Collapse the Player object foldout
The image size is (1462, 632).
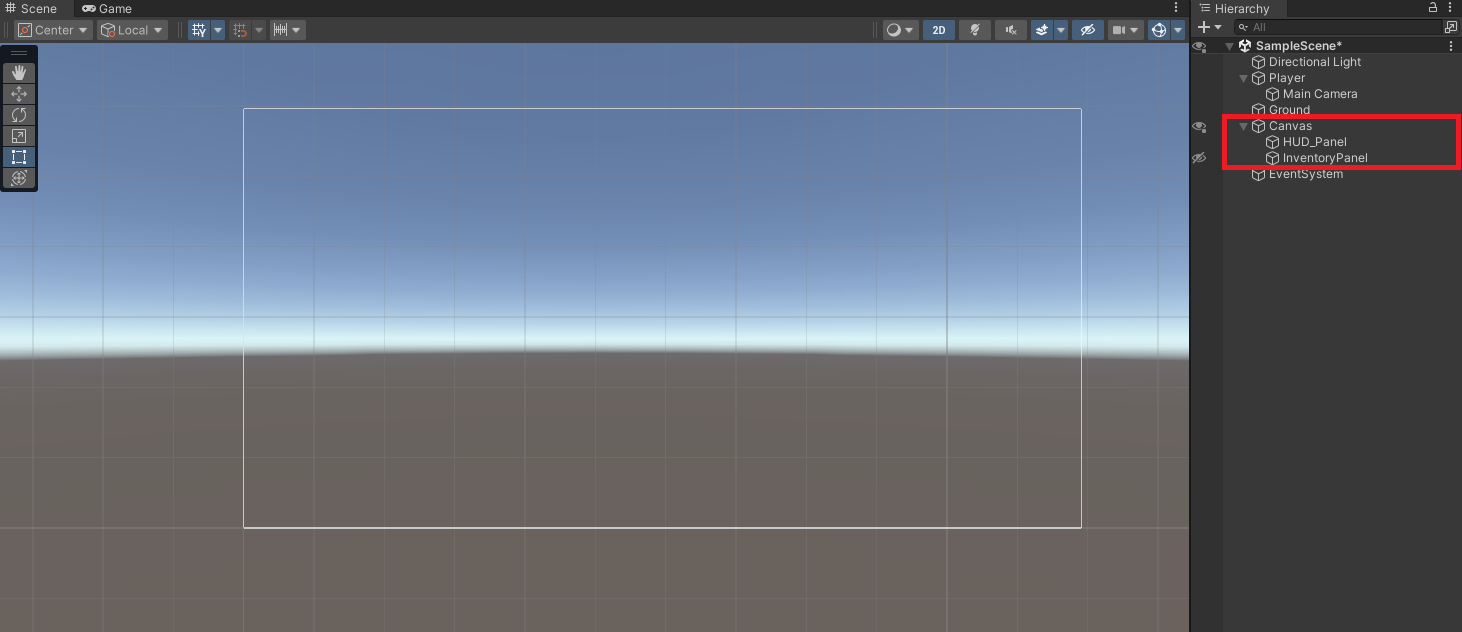click(1244, 78)
